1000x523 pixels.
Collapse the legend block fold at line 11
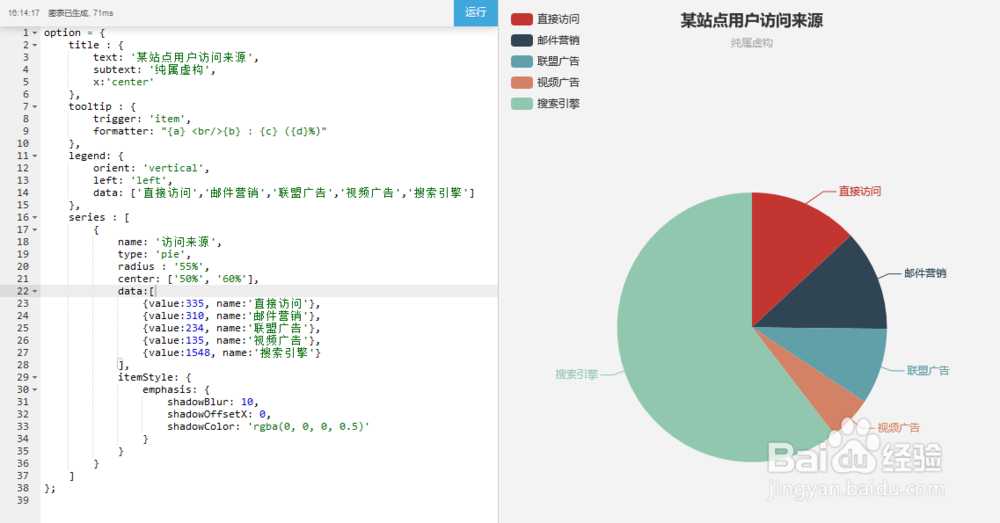tap(34, 156)
